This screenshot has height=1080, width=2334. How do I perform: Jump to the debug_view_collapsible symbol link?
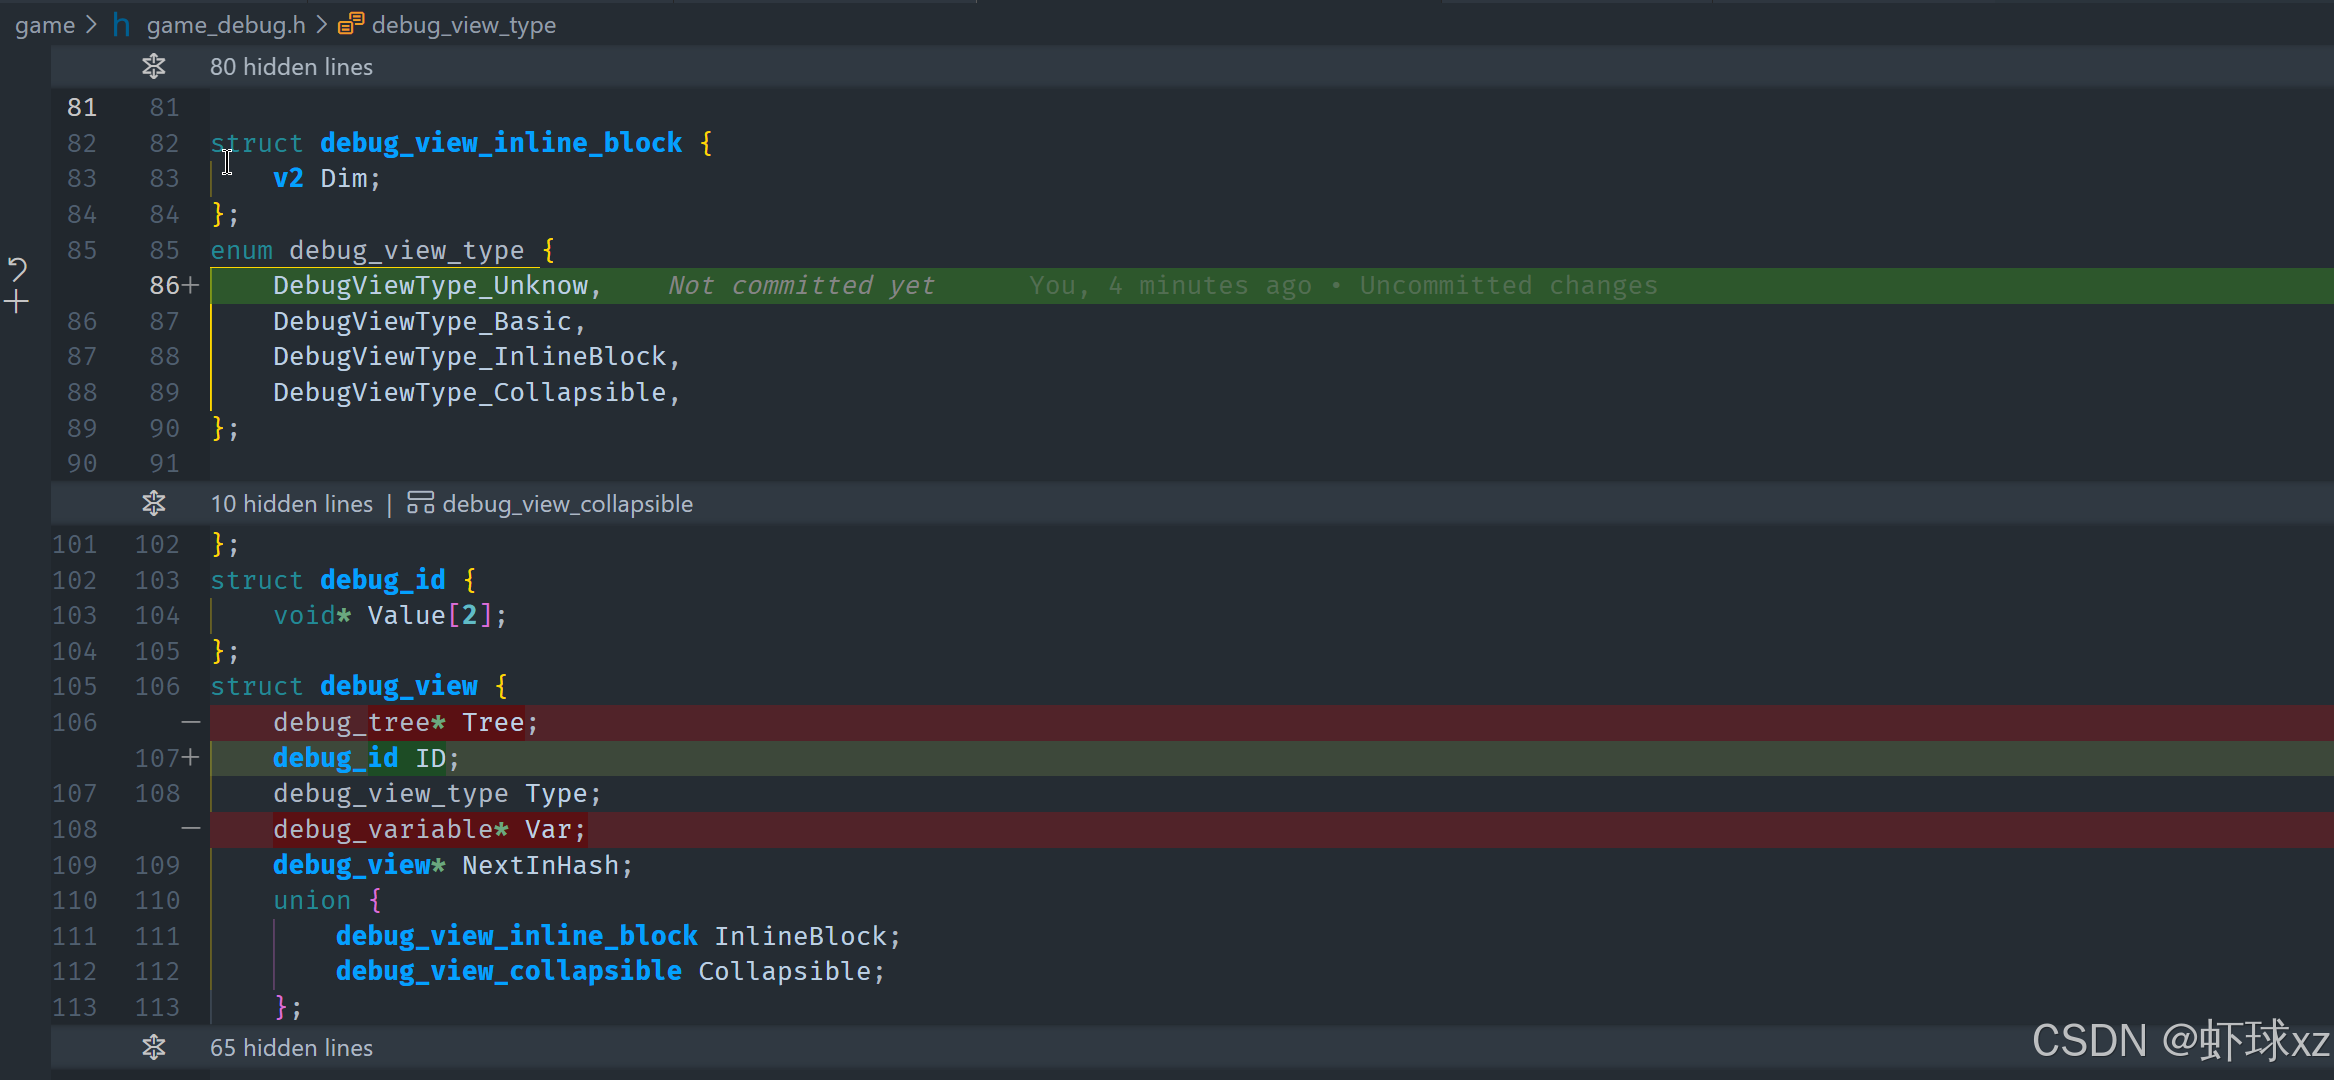tap(567, 504)
